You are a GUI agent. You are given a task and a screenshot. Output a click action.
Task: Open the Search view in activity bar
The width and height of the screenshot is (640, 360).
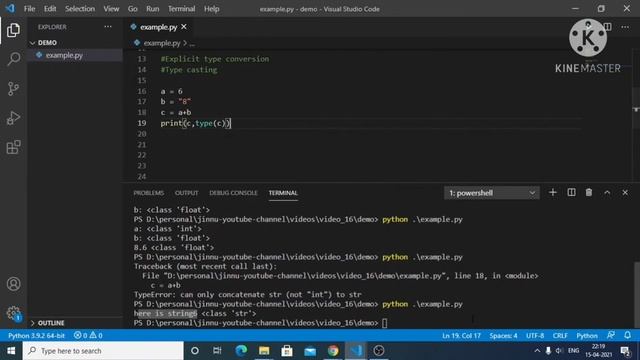pos(13,59)
